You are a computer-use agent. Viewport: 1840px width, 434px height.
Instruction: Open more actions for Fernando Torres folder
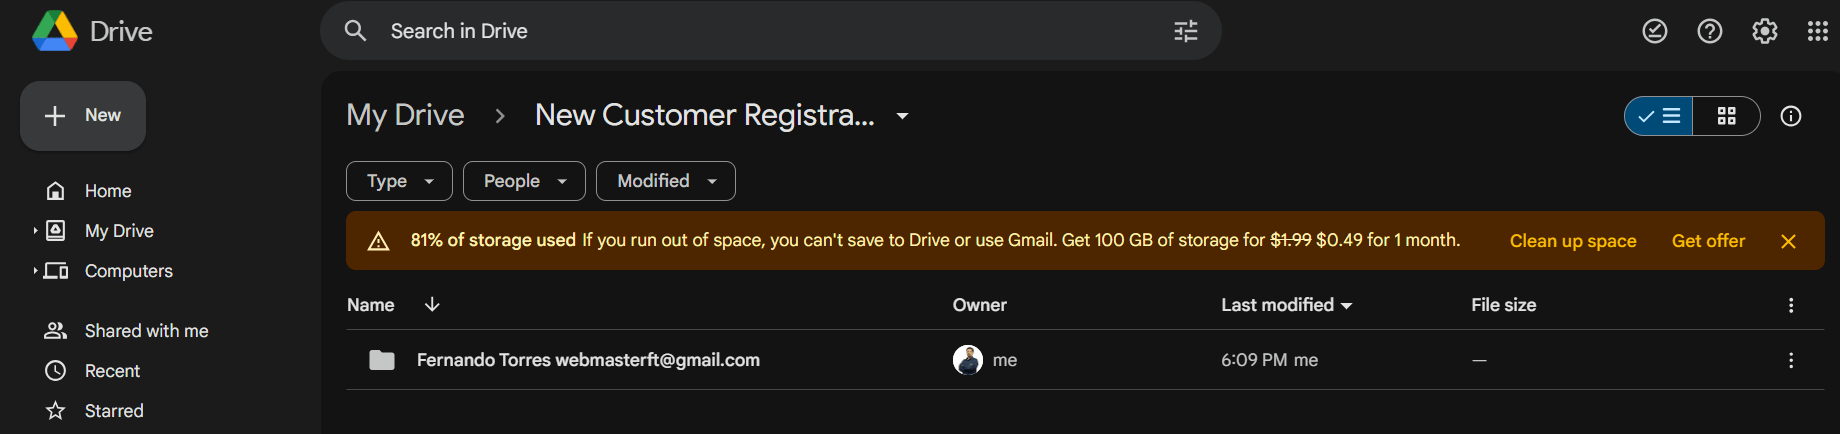tap(1791, 360)
